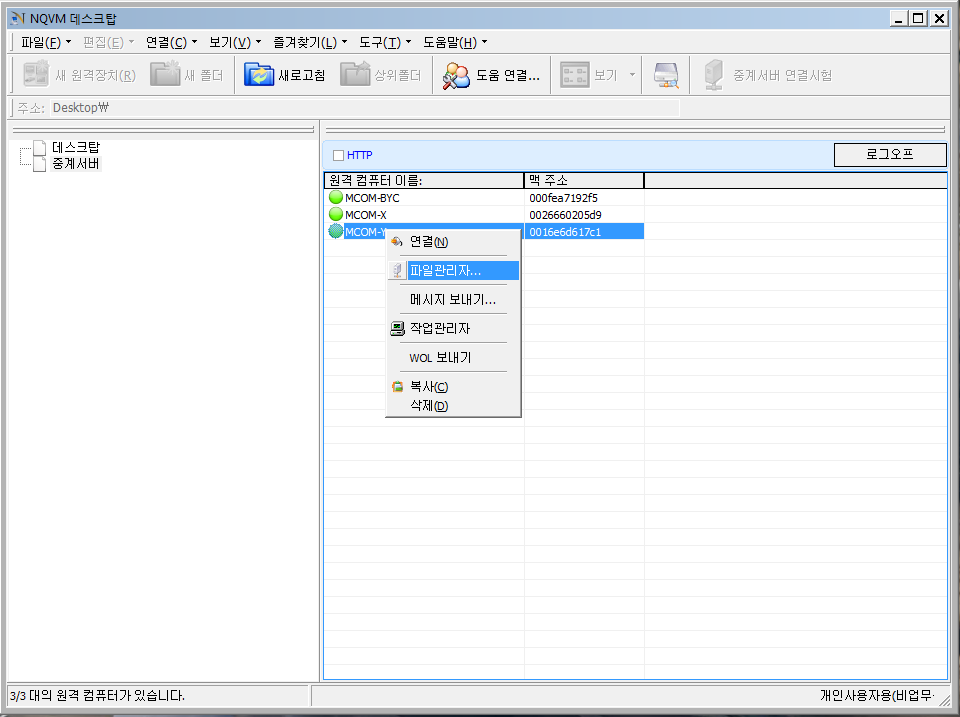Open the 보기(V) menu

pos(235,42)
